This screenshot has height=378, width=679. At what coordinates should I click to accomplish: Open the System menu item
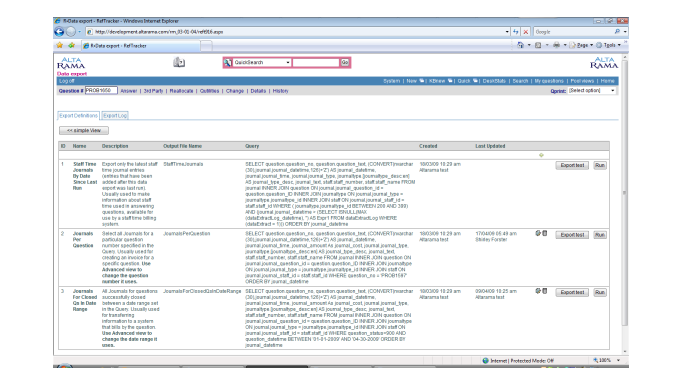pyautogui.click(x=391, y=81)
